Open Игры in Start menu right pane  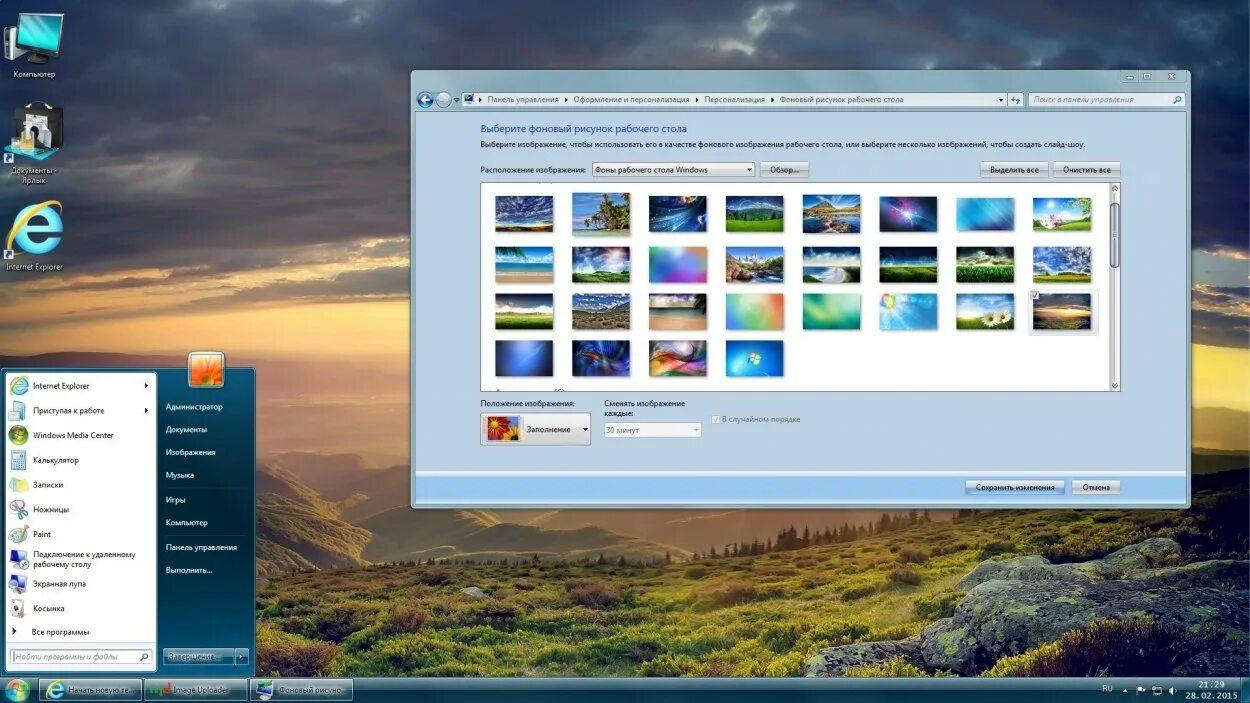pyautogui.click(x=176, y=500)
